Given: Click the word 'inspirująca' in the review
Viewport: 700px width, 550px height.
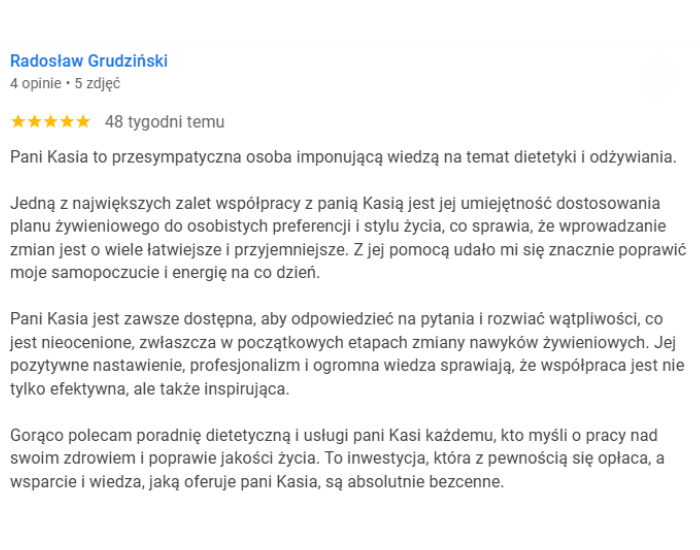Looking at the screenshot, I should (245, 389).
